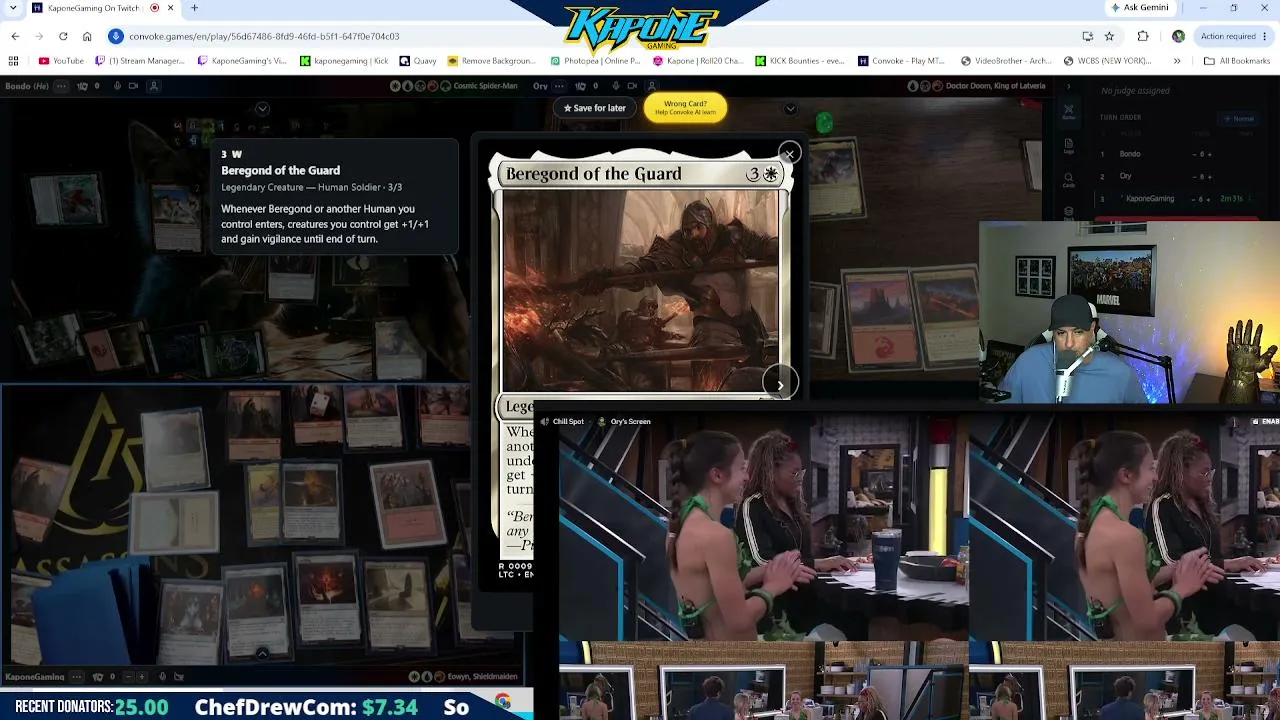Open the tab search dropdown

click(x=15, y=8)
